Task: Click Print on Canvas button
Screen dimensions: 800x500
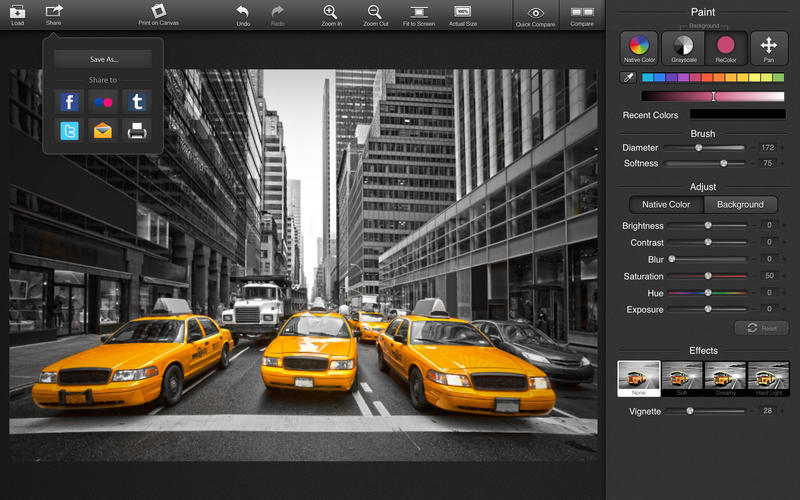Action: tap(158, 14)
